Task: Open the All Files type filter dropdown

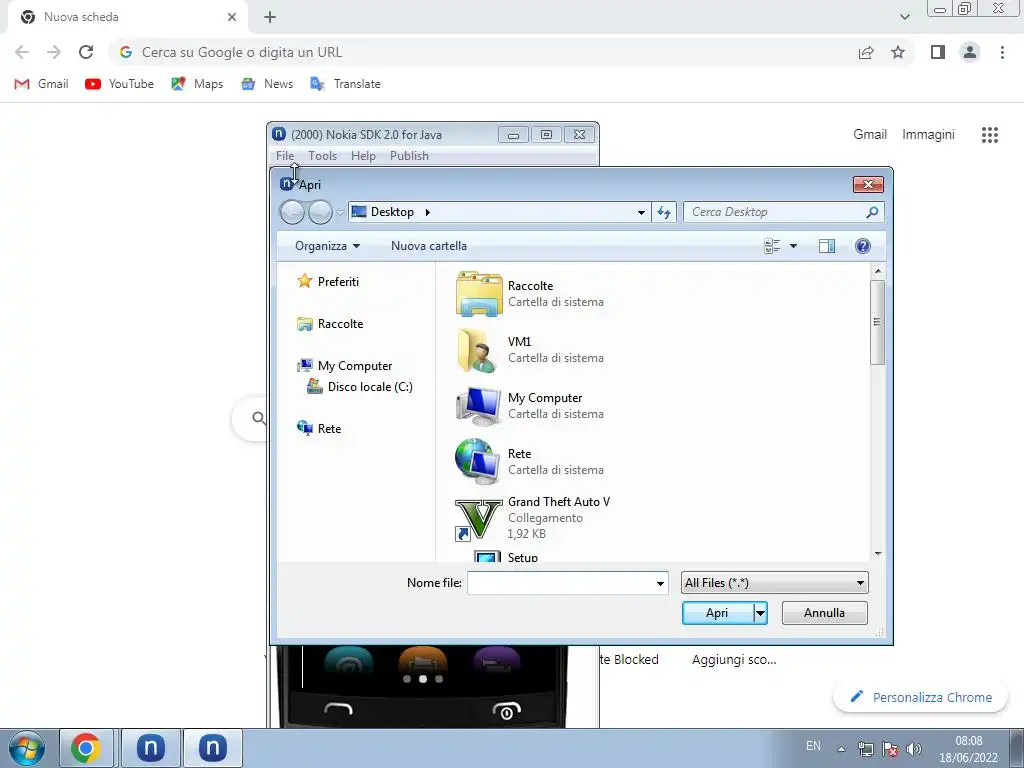Action: pos(775,583)
